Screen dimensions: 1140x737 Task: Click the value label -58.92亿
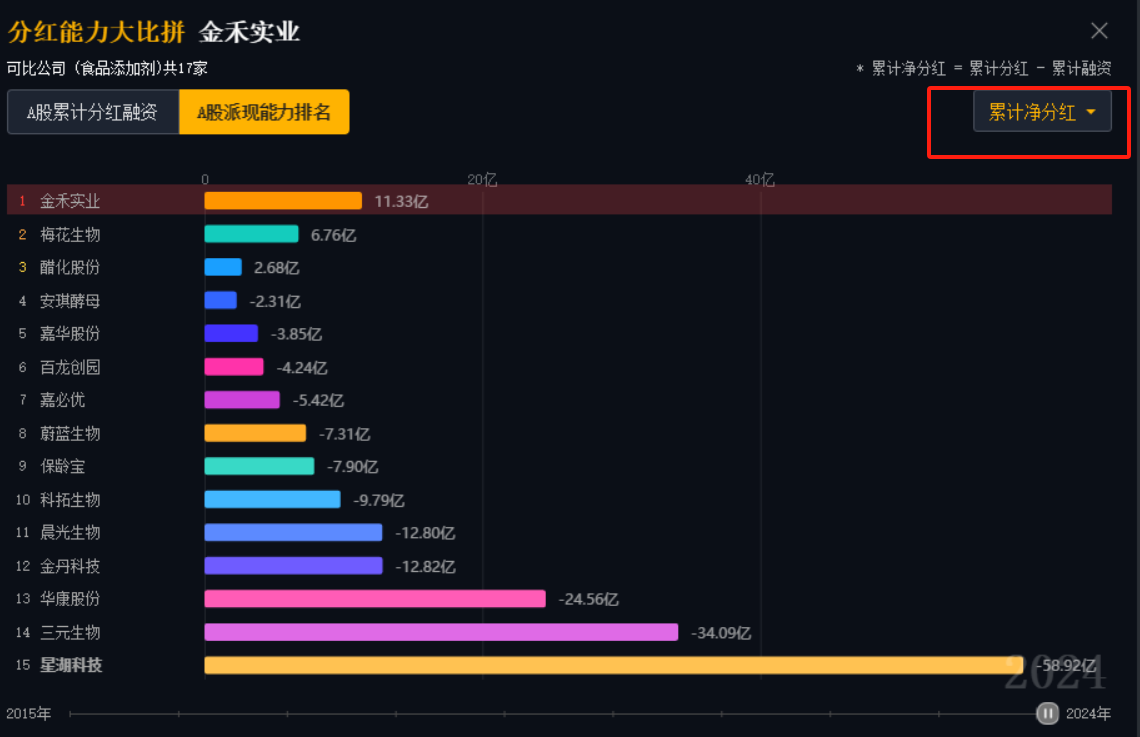(1066, 665)
